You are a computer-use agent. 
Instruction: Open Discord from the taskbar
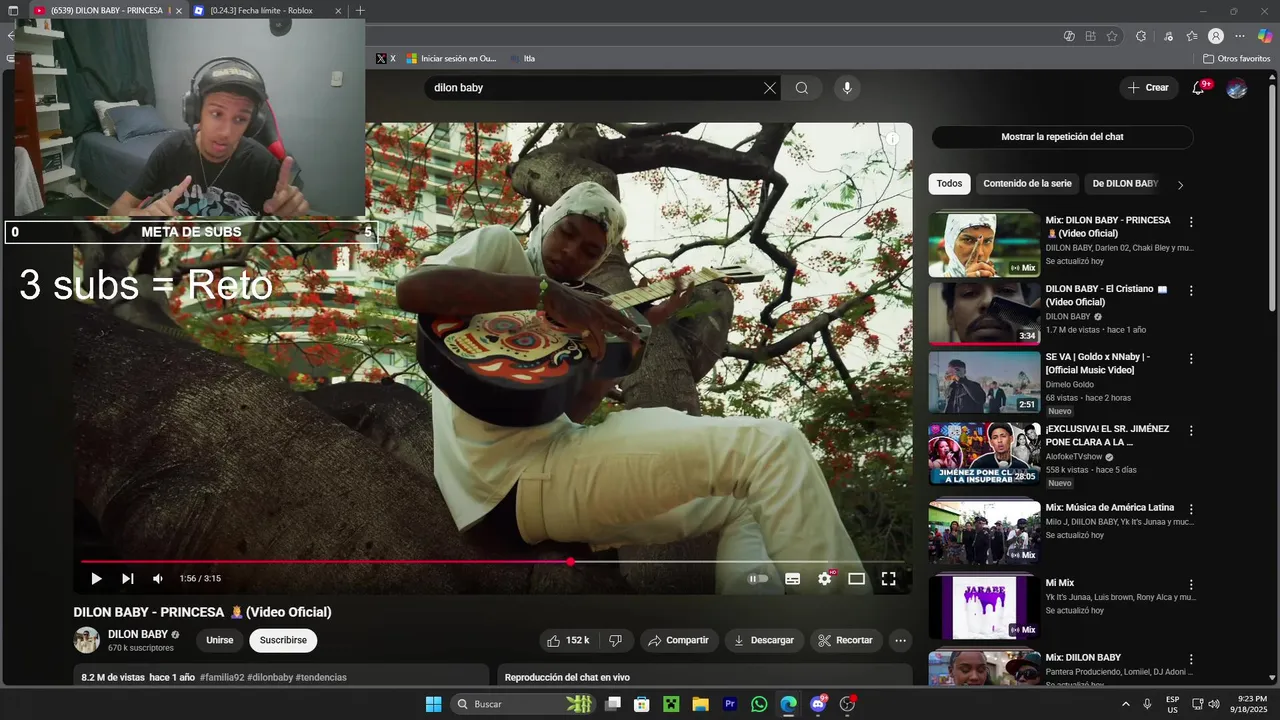point(818,704)
